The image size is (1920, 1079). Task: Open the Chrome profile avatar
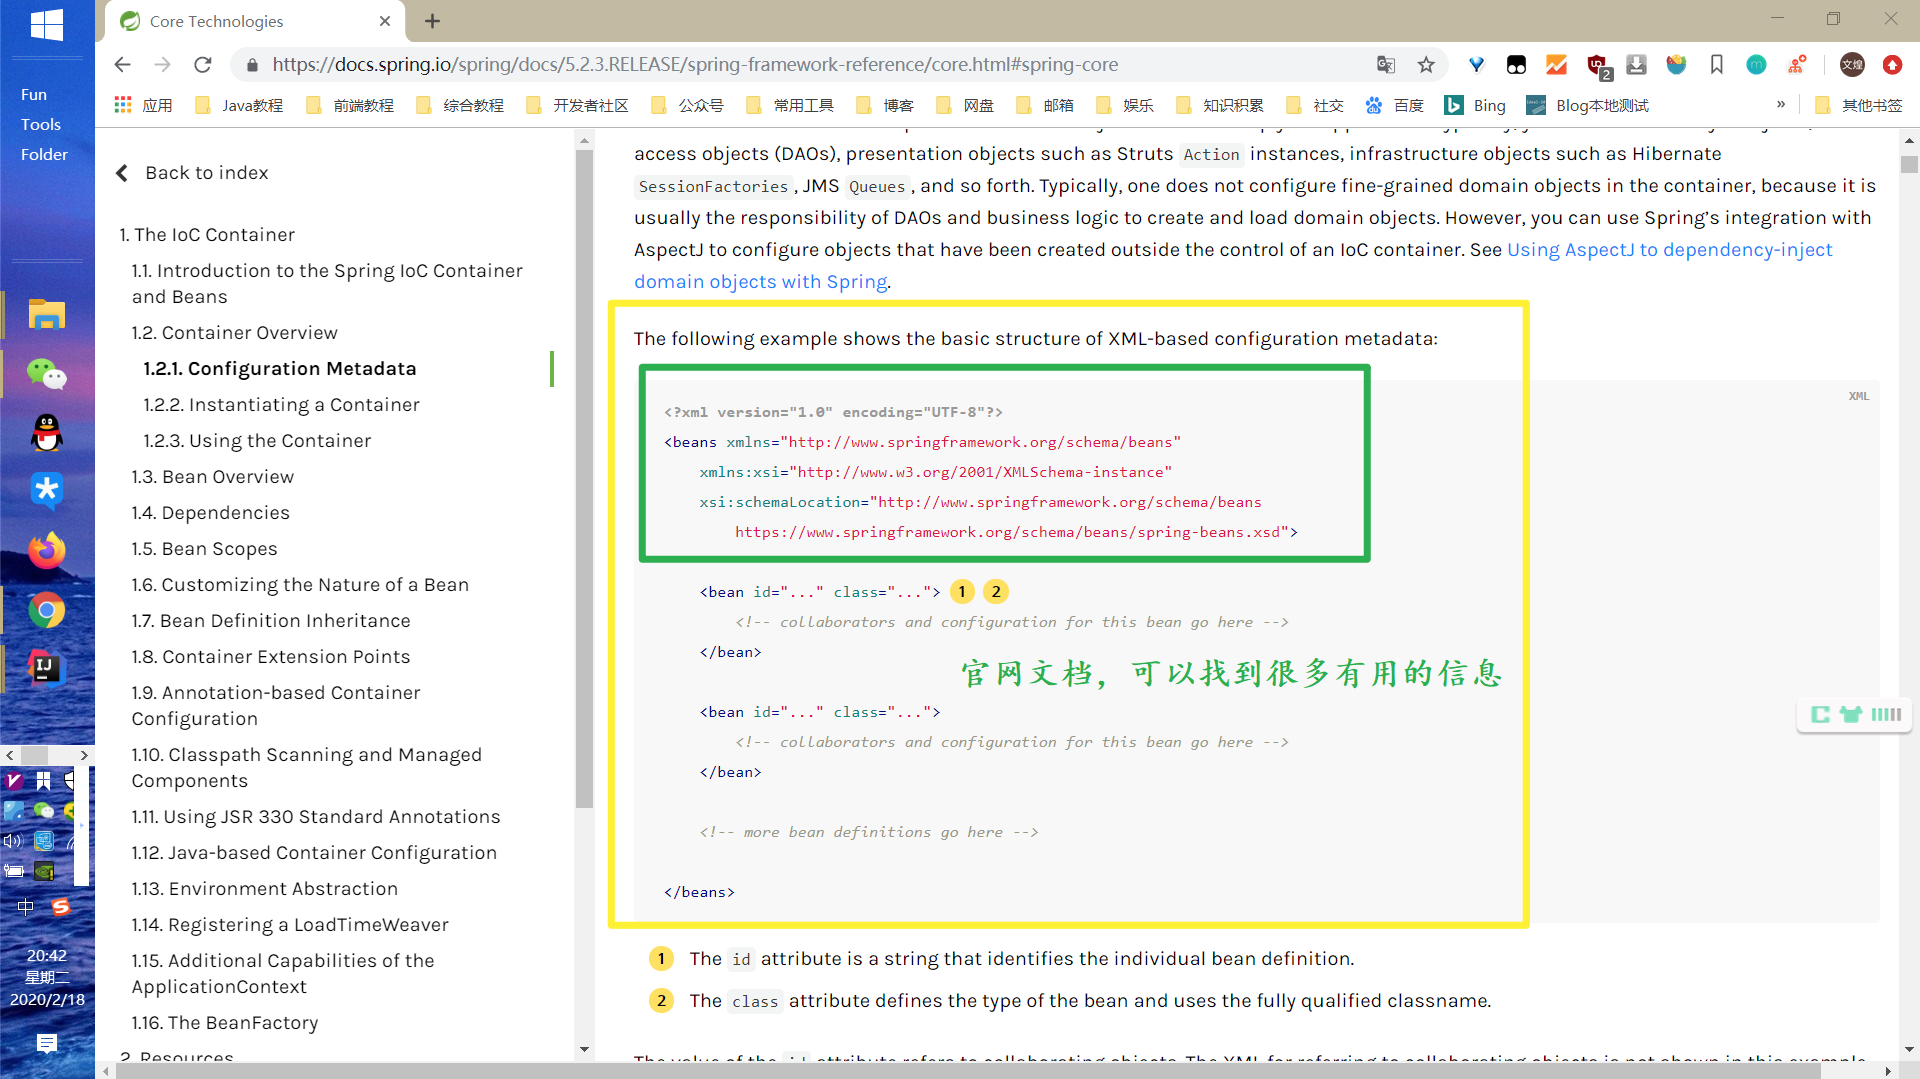click(x=1852, y=65)
